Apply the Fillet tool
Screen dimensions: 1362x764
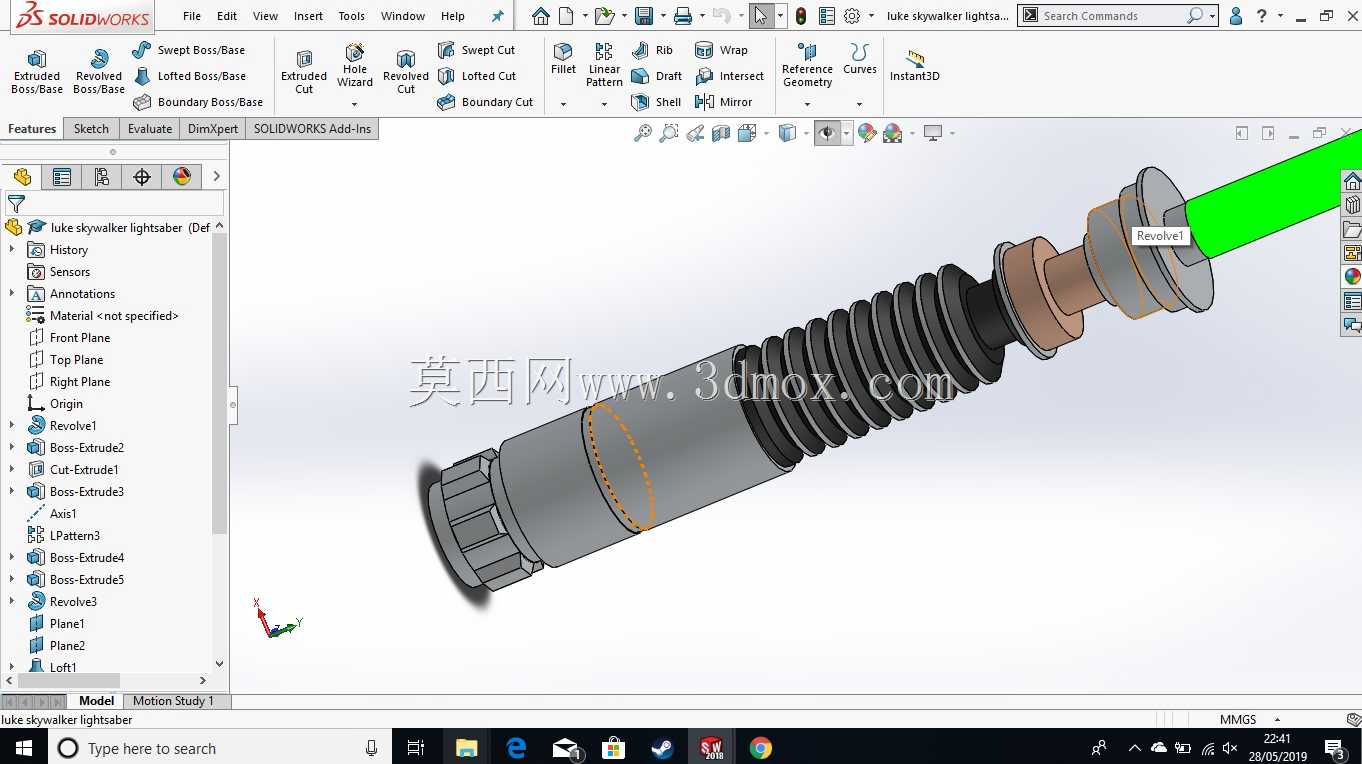tap(563, 59)
